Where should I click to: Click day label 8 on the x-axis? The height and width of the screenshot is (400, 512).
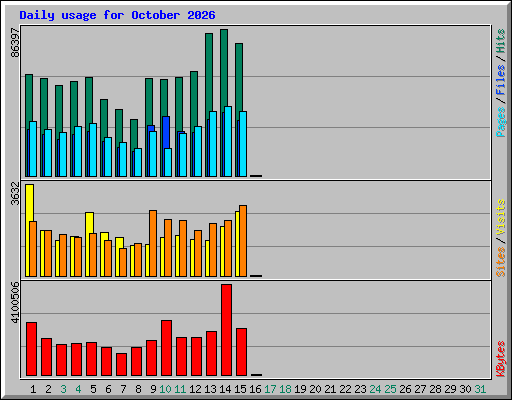click(x=138, y=389)
